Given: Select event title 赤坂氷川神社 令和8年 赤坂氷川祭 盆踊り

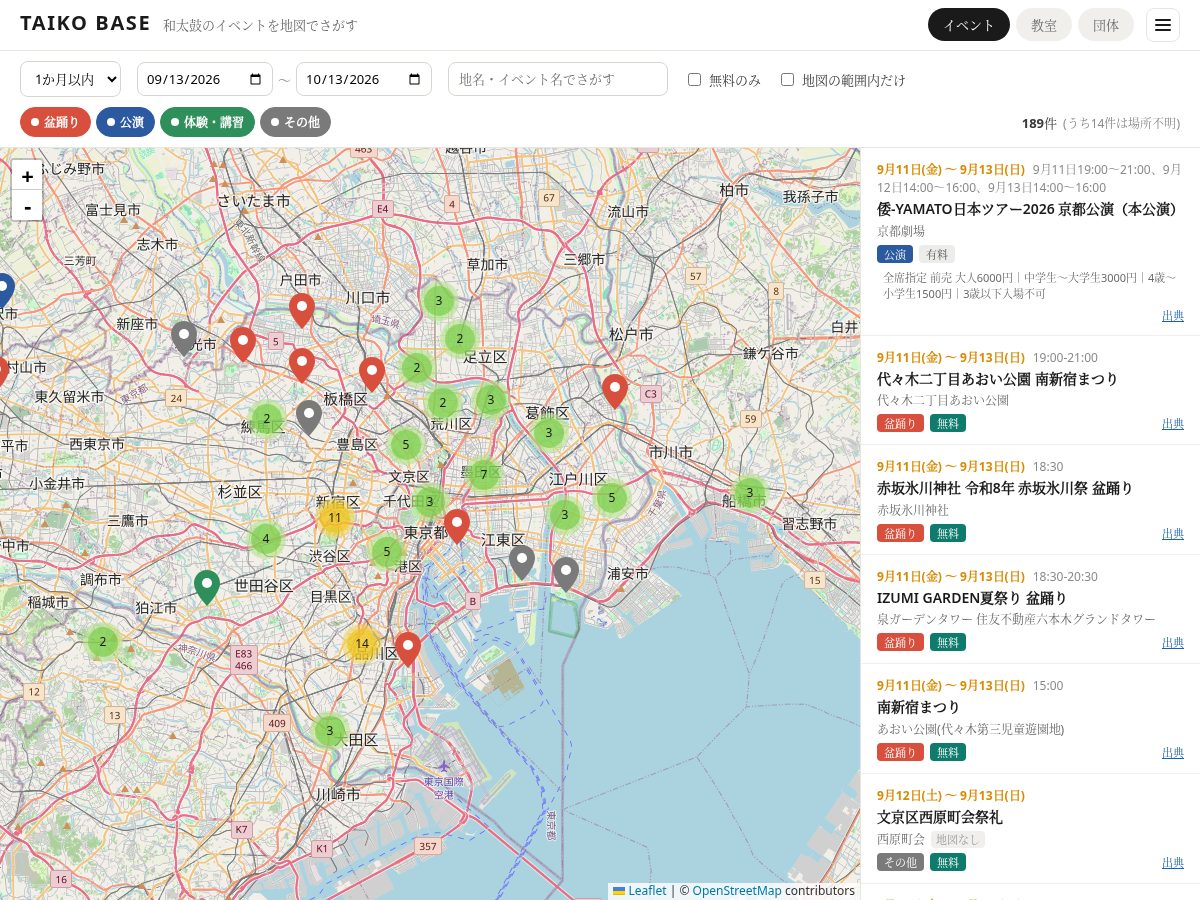Looking at the screenshot, I should point(1005,488).
